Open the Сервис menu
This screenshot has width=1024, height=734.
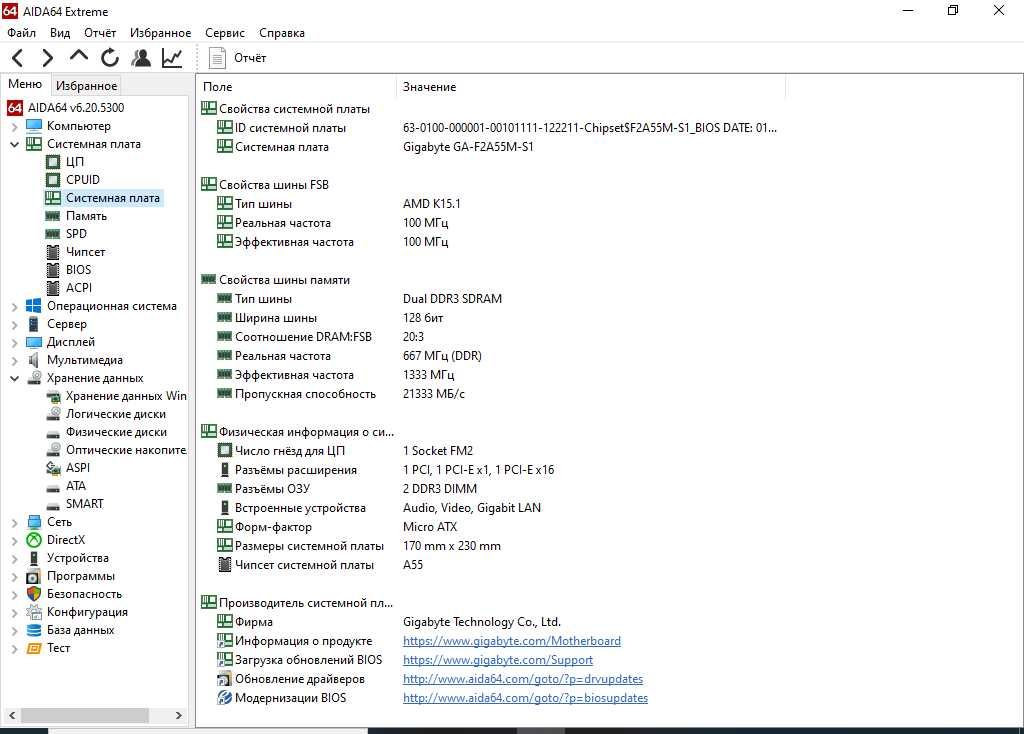point(225,33)
